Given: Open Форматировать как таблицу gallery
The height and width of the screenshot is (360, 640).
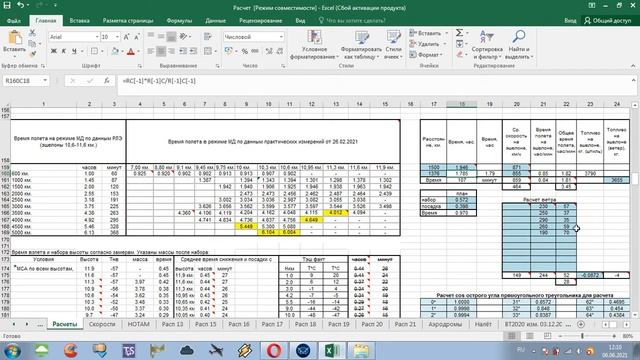Looking at the screenshot, I should coord(361,45).
